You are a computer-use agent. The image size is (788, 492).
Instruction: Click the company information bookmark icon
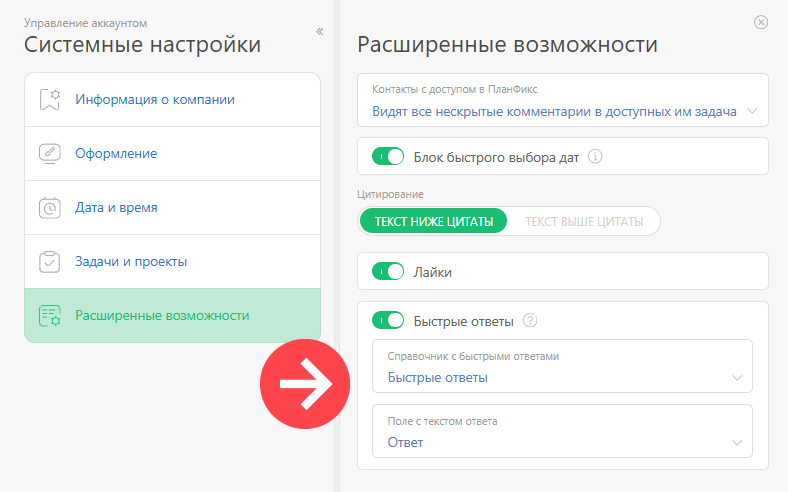[50, 100]
